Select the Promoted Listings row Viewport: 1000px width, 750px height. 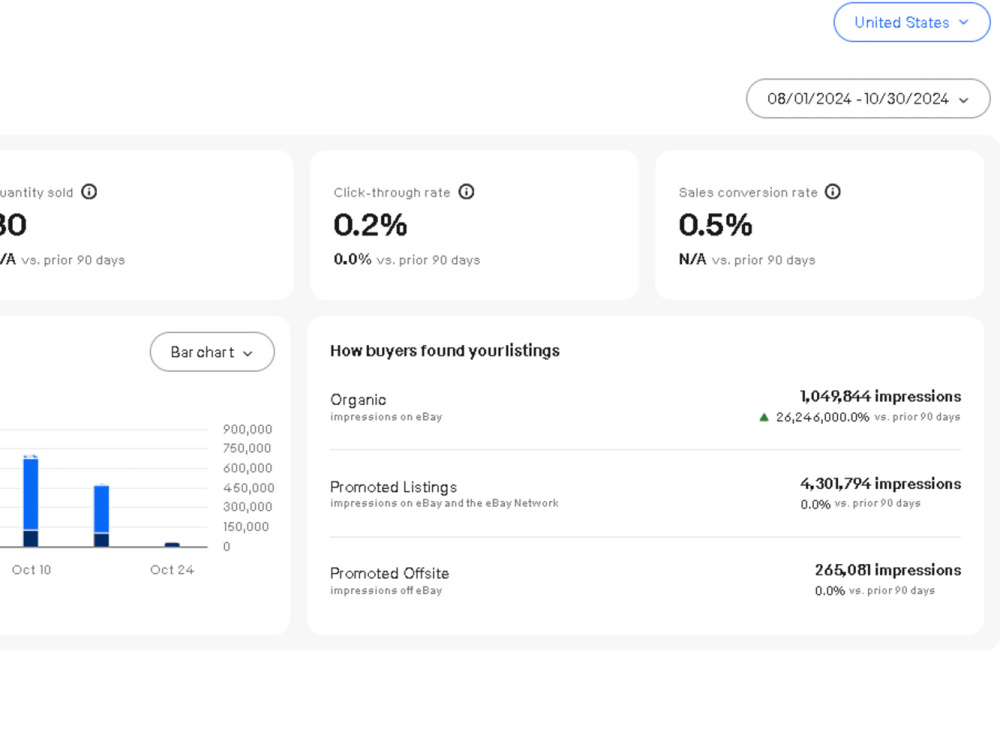645,494
